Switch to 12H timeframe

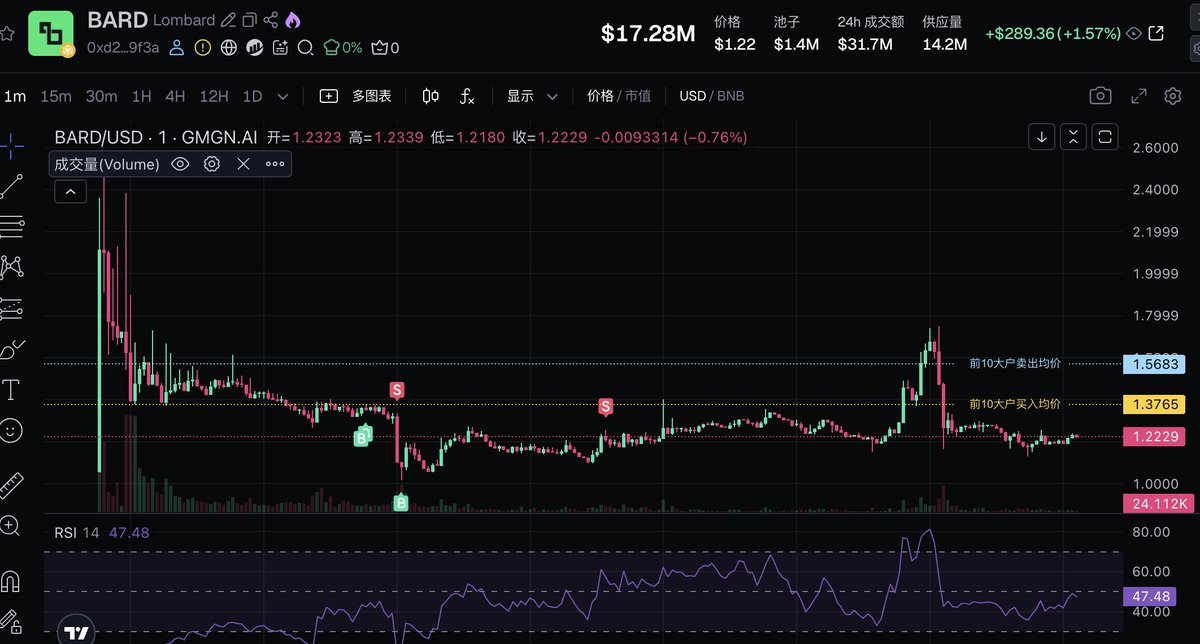(214, 96)
